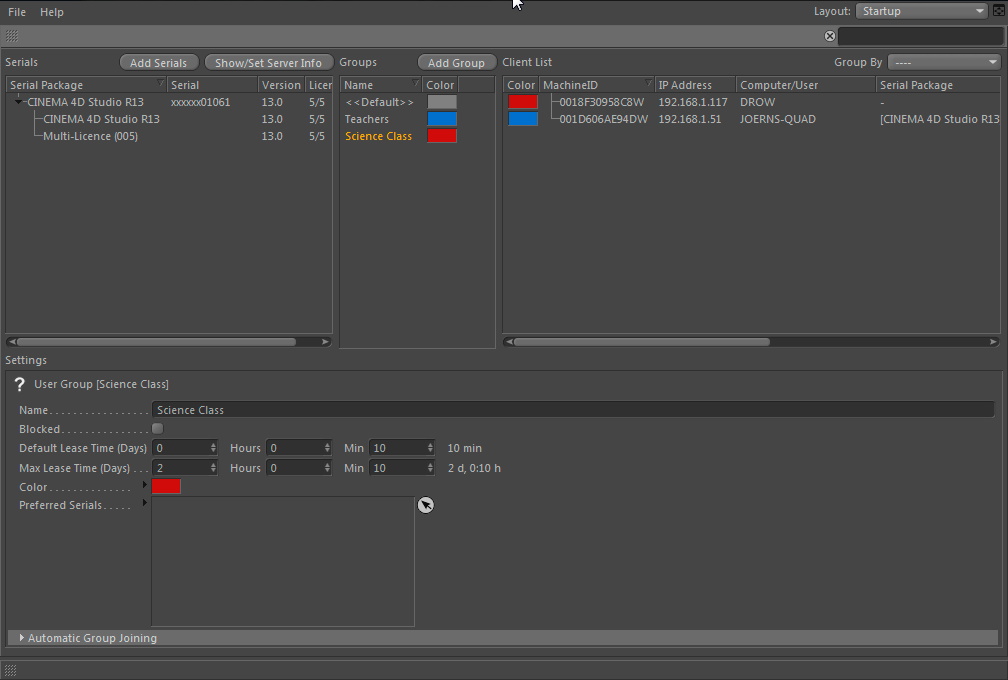Image resolution: width=1008 pixels, height=680 pixels.
Task: Click the Max Lease Time Hours field
Action: (294, 468)
